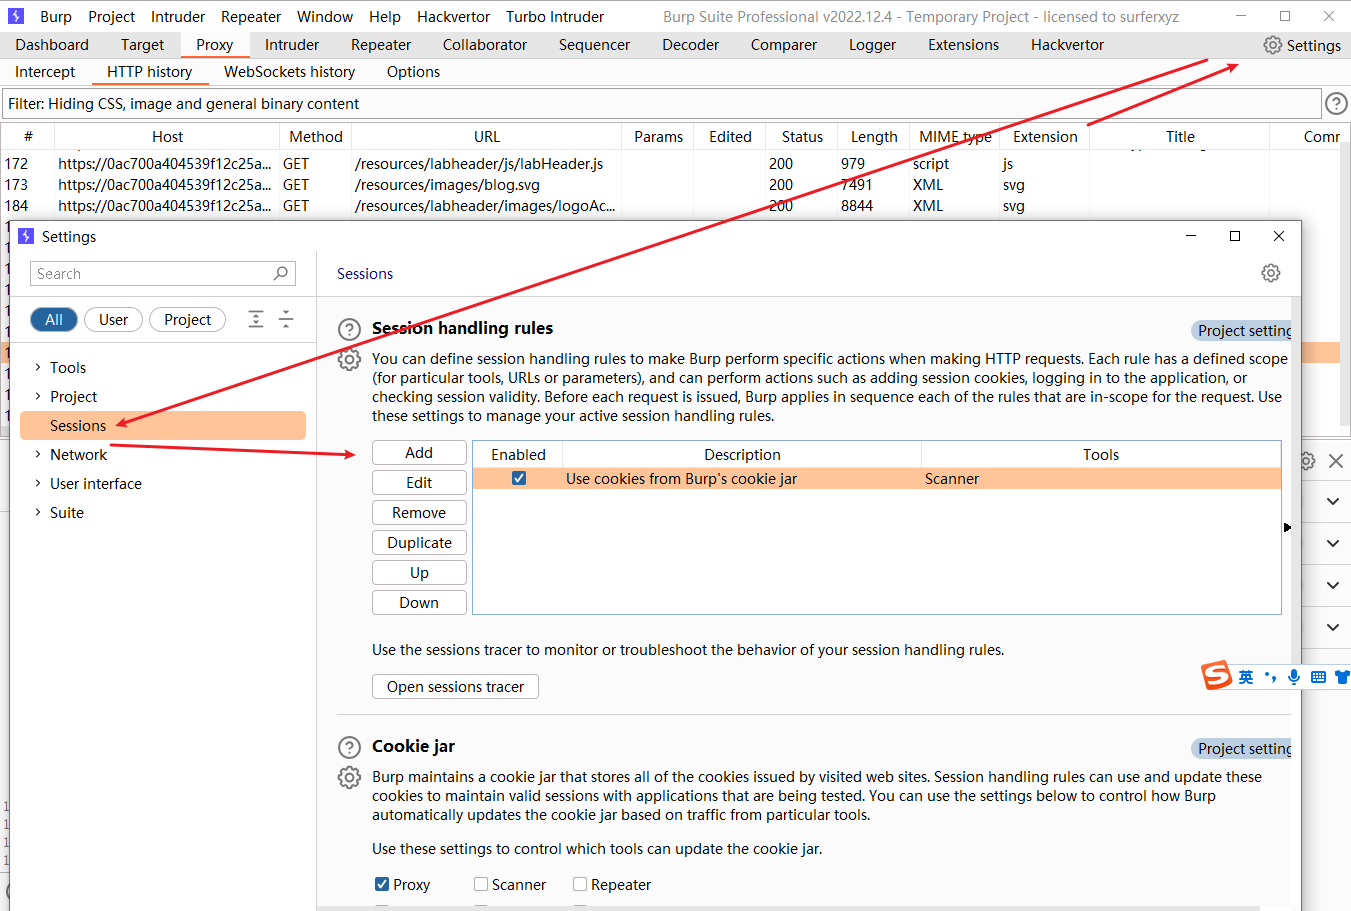Click the Edit session rule button
This screenshot has height=911, width=1351.
point(419,482)
